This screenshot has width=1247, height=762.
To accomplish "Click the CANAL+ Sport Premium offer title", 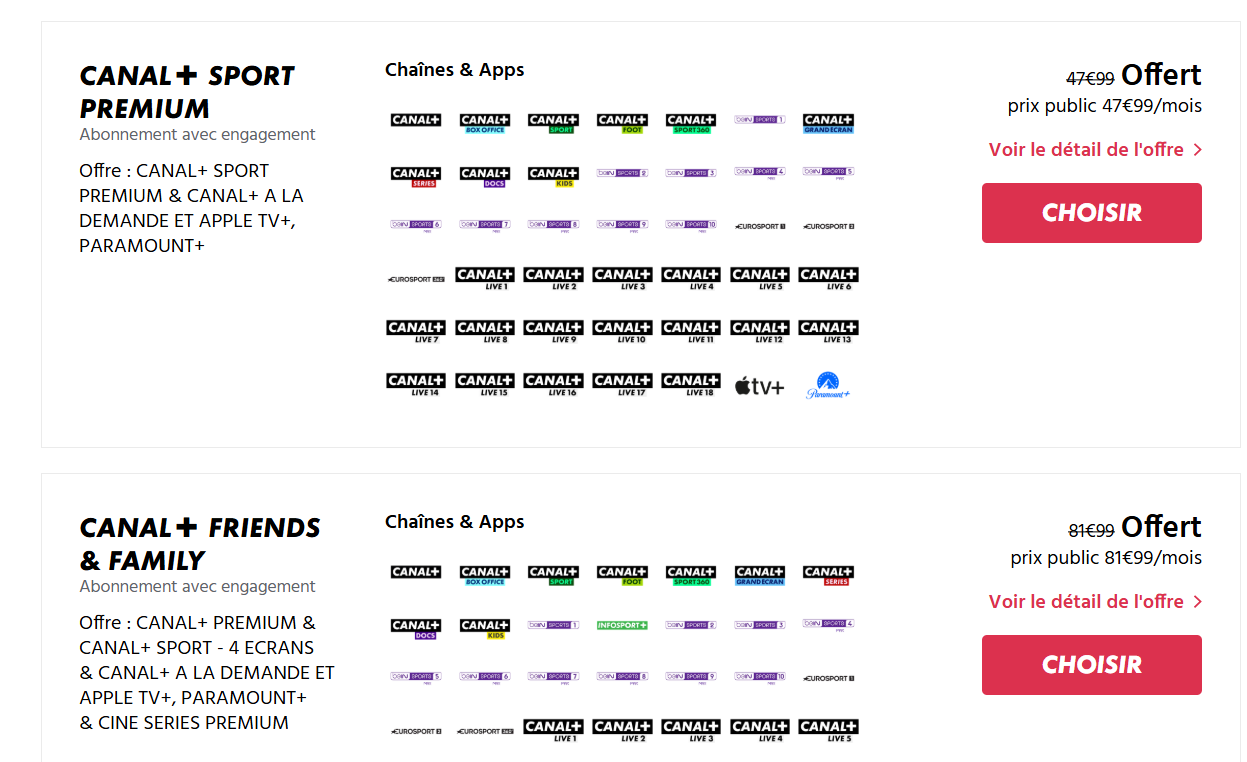I will coord(187,92).
